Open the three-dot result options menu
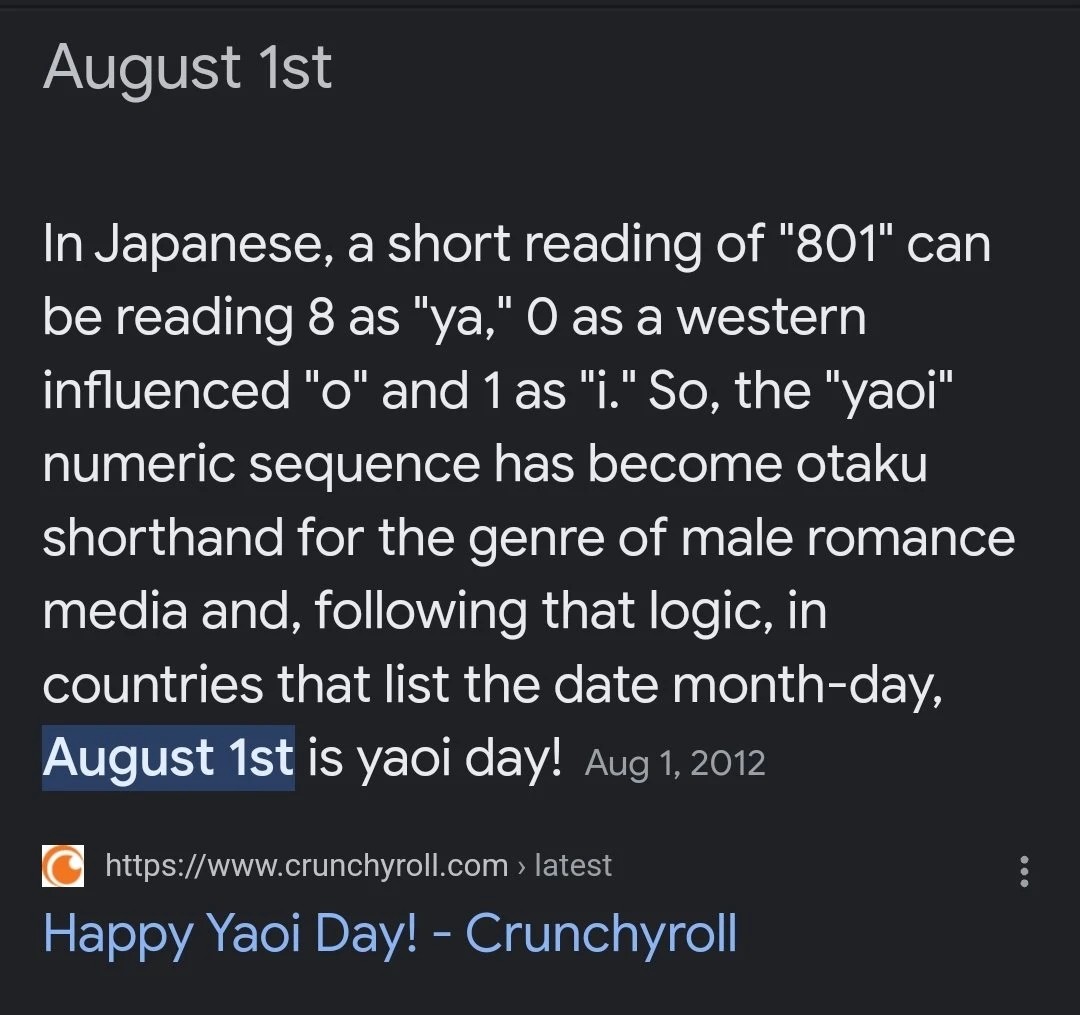The width and height of the screenshot is (1080, 1015). [x=1023, y=871]
